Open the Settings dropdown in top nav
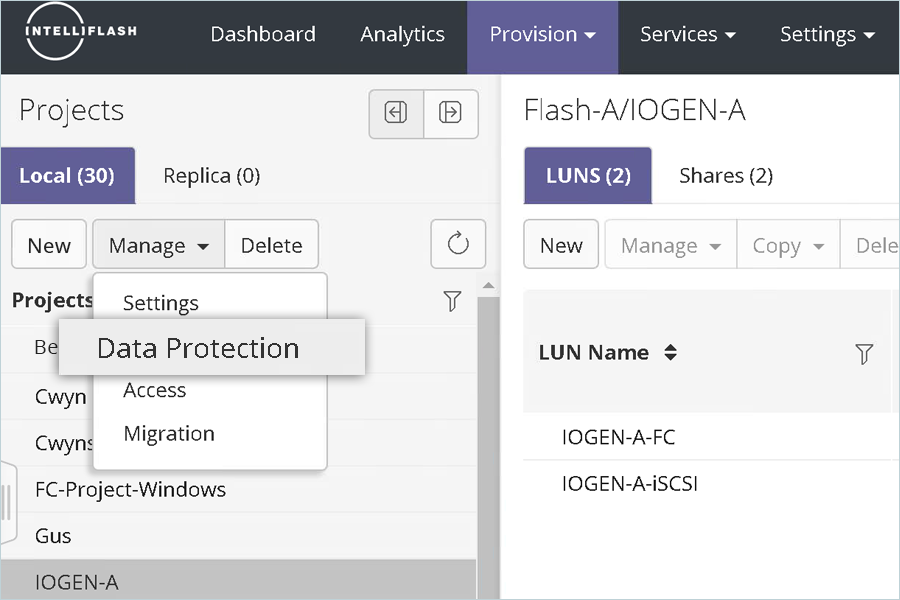The height and width of the screenshot is (600, 900). point(827,34)
